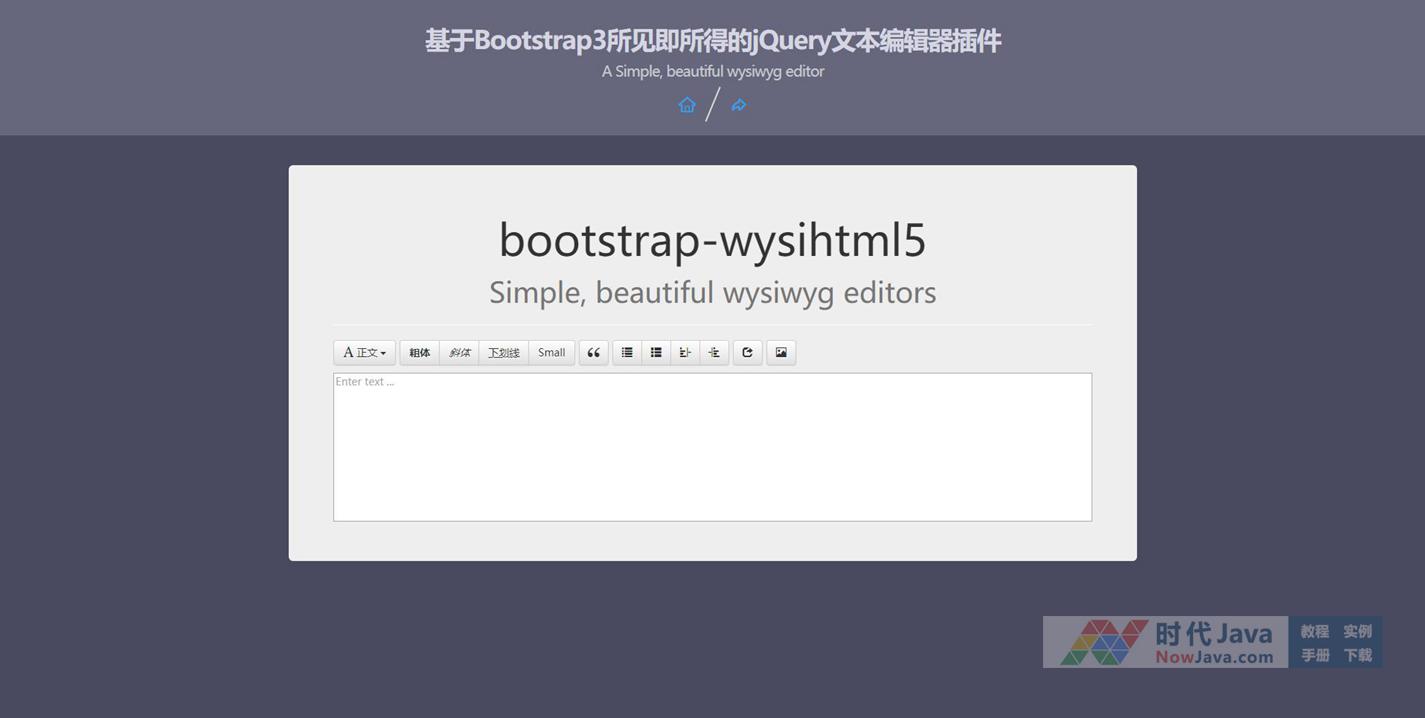This screenshot has width=1425, height=718.
Task: Go to the home page icon
Action: pyautogui.click(x=687, y=105)
